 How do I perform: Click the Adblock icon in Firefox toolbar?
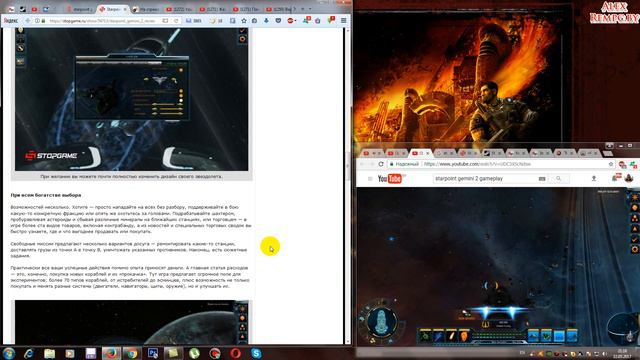coord(291,20)
